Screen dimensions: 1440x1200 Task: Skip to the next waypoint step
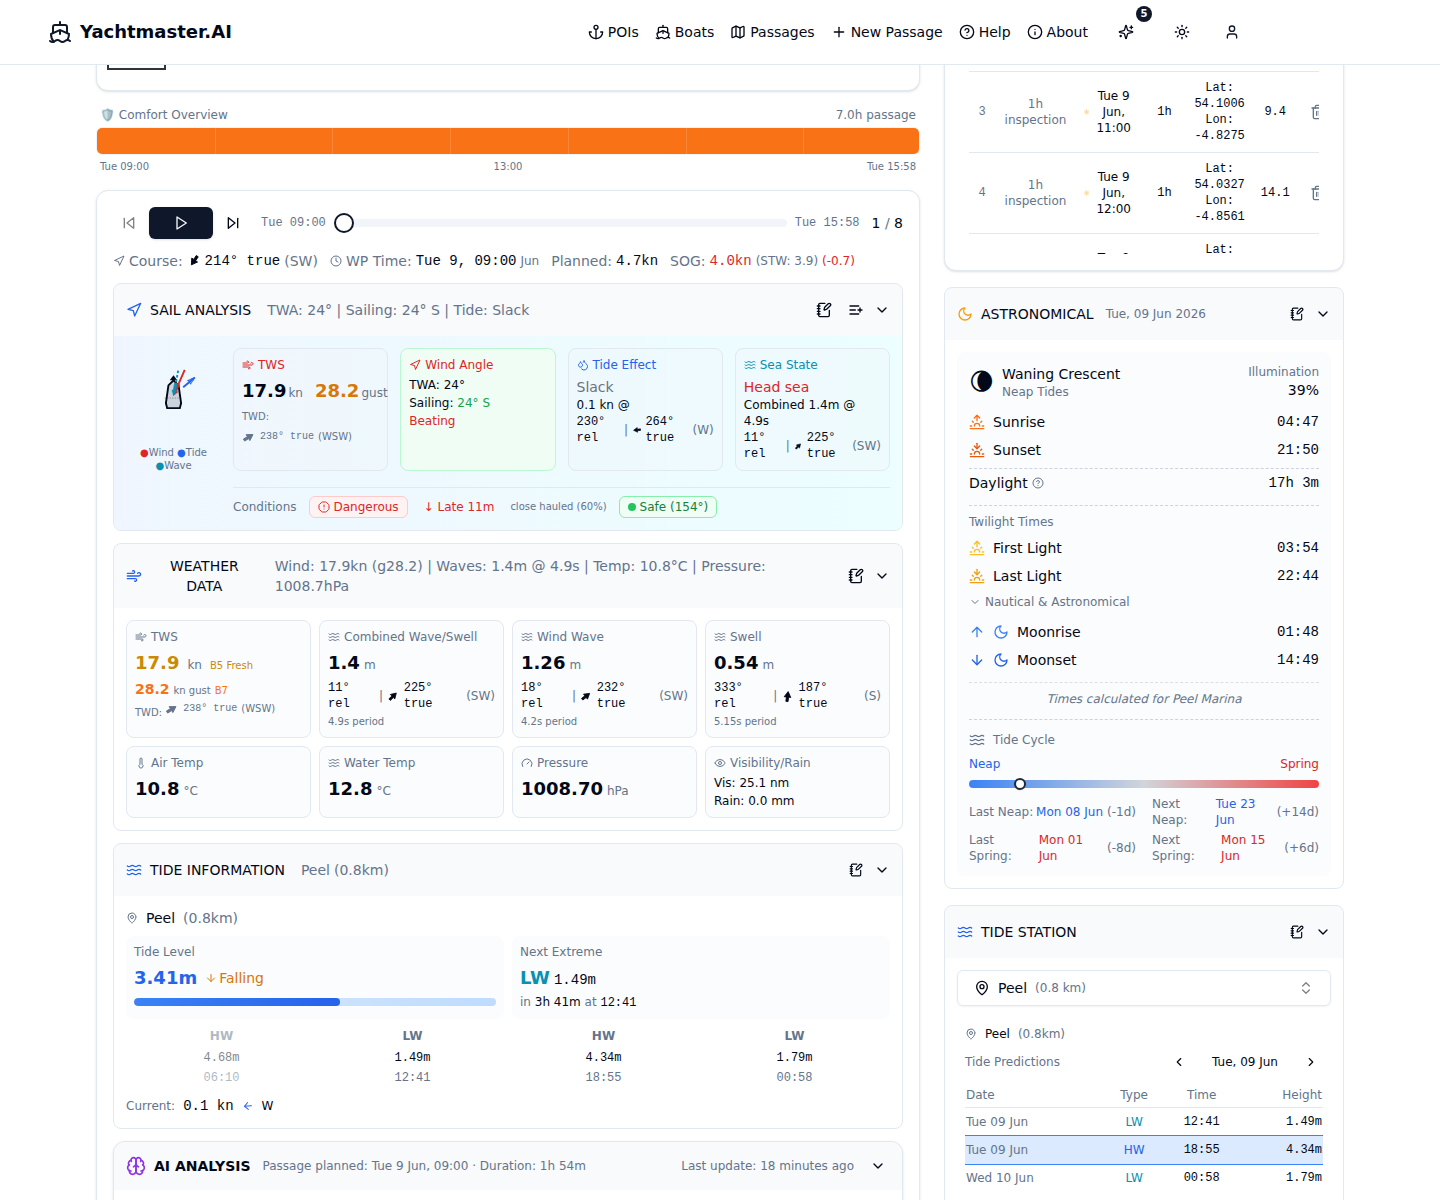tap(233, 223)
